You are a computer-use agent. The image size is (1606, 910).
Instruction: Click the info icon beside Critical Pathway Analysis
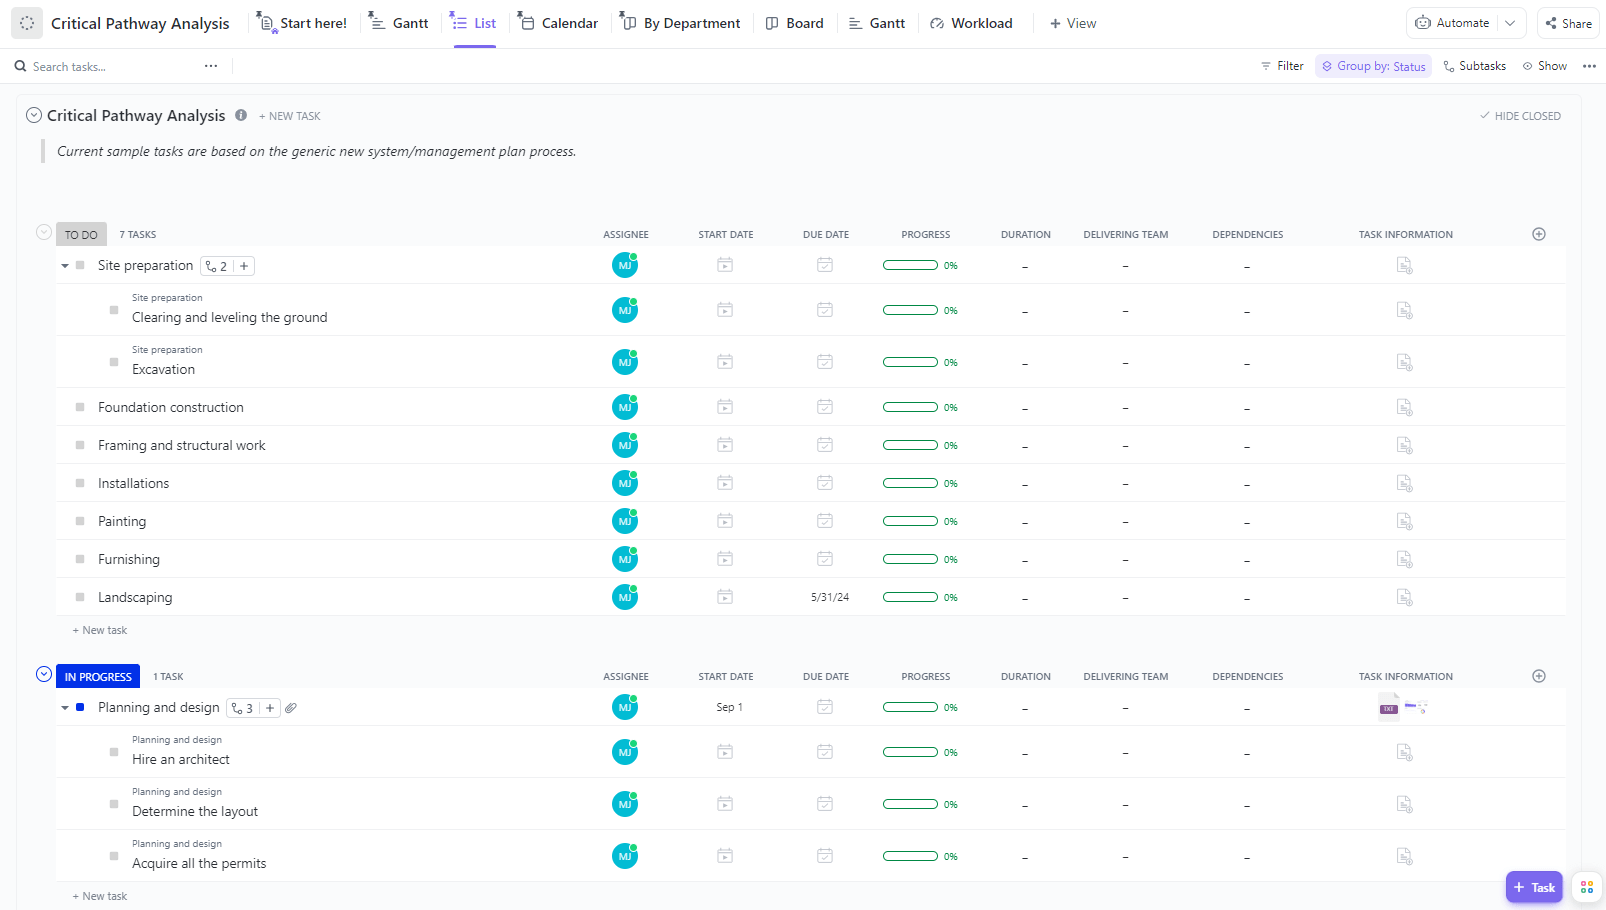(x=241, y=115)
